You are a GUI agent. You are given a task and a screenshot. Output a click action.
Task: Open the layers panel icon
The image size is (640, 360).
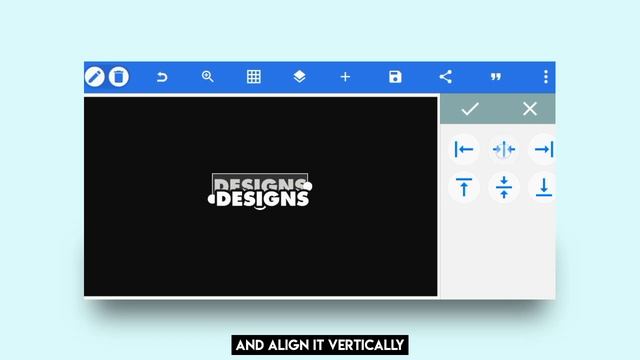(x=300, y=77)
